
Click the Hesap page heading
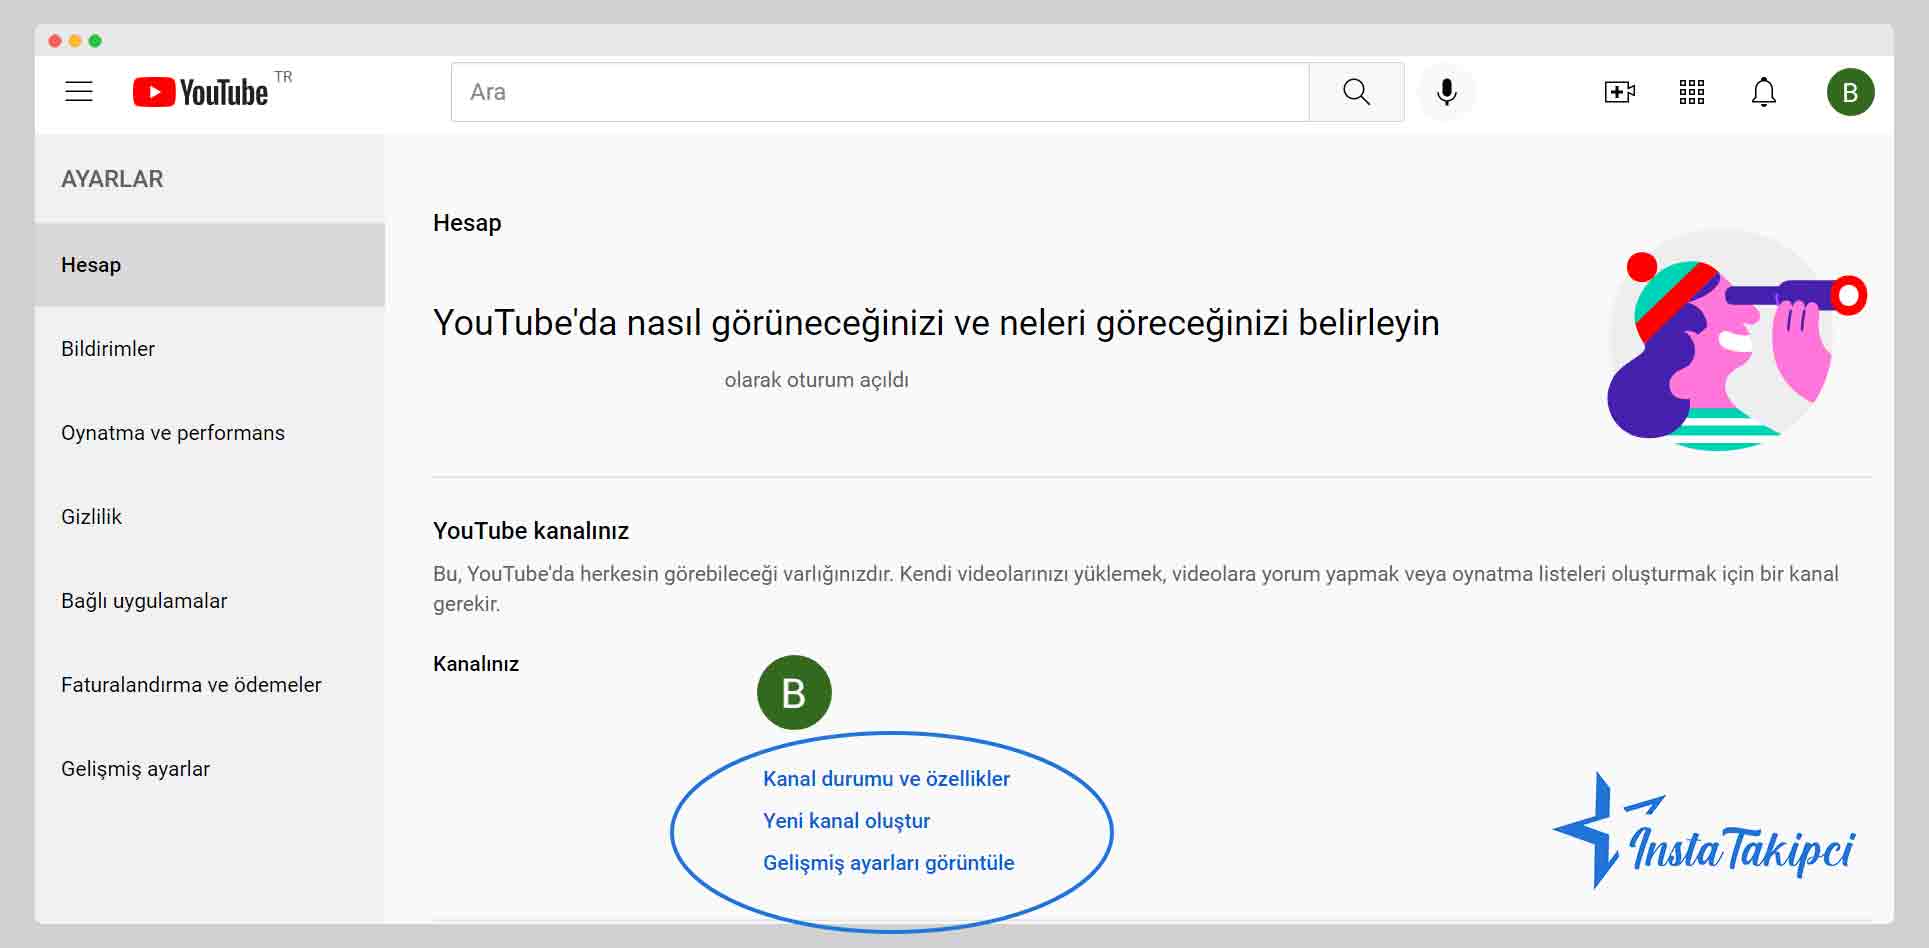[467, 223]
